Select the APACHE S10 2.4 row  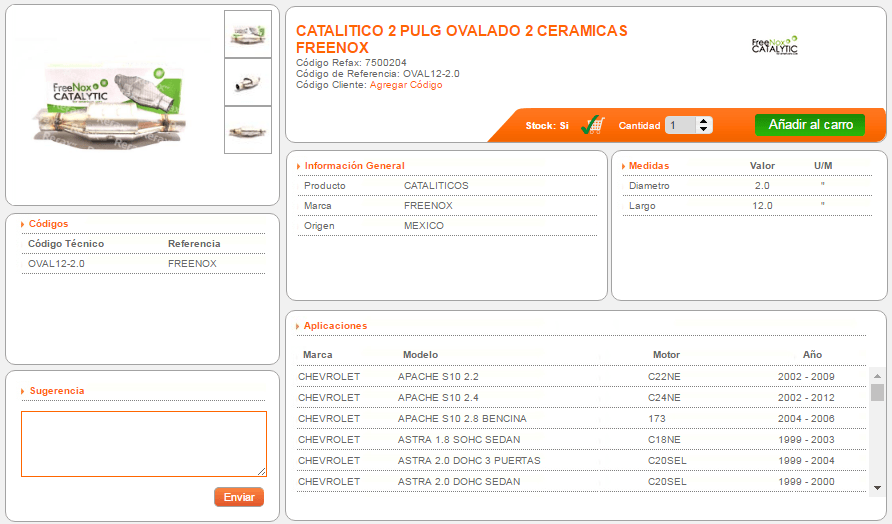tap(581, 398)
